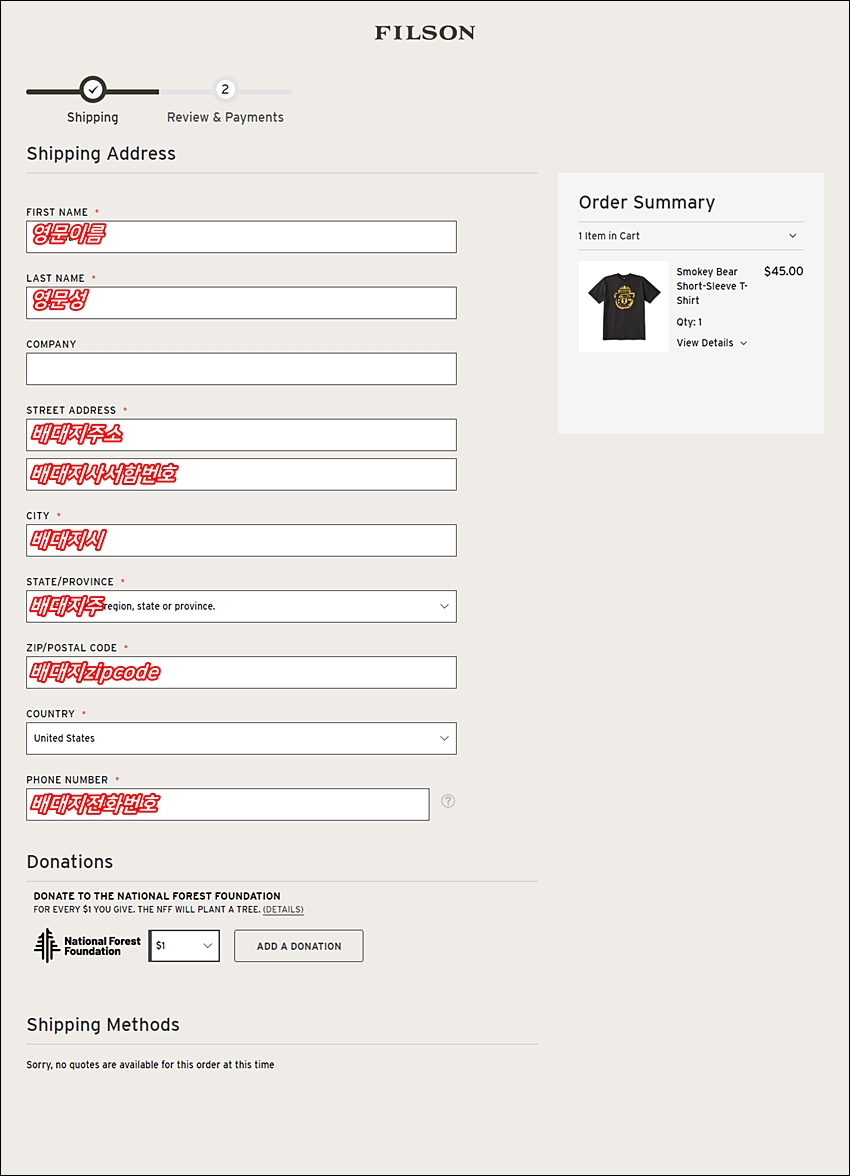Expand View Details for the cart item
Screen dimensions: 850x1176
pos(711,343)
